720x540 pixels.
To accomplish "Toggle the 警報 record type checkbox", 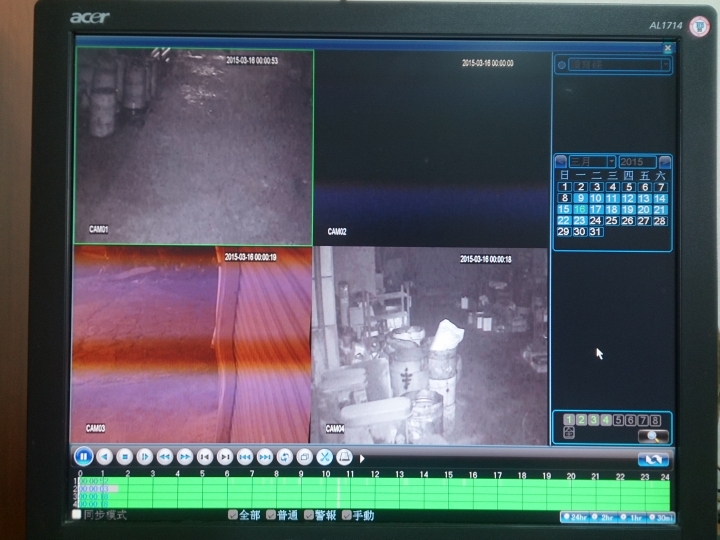I will click(309, 515).
